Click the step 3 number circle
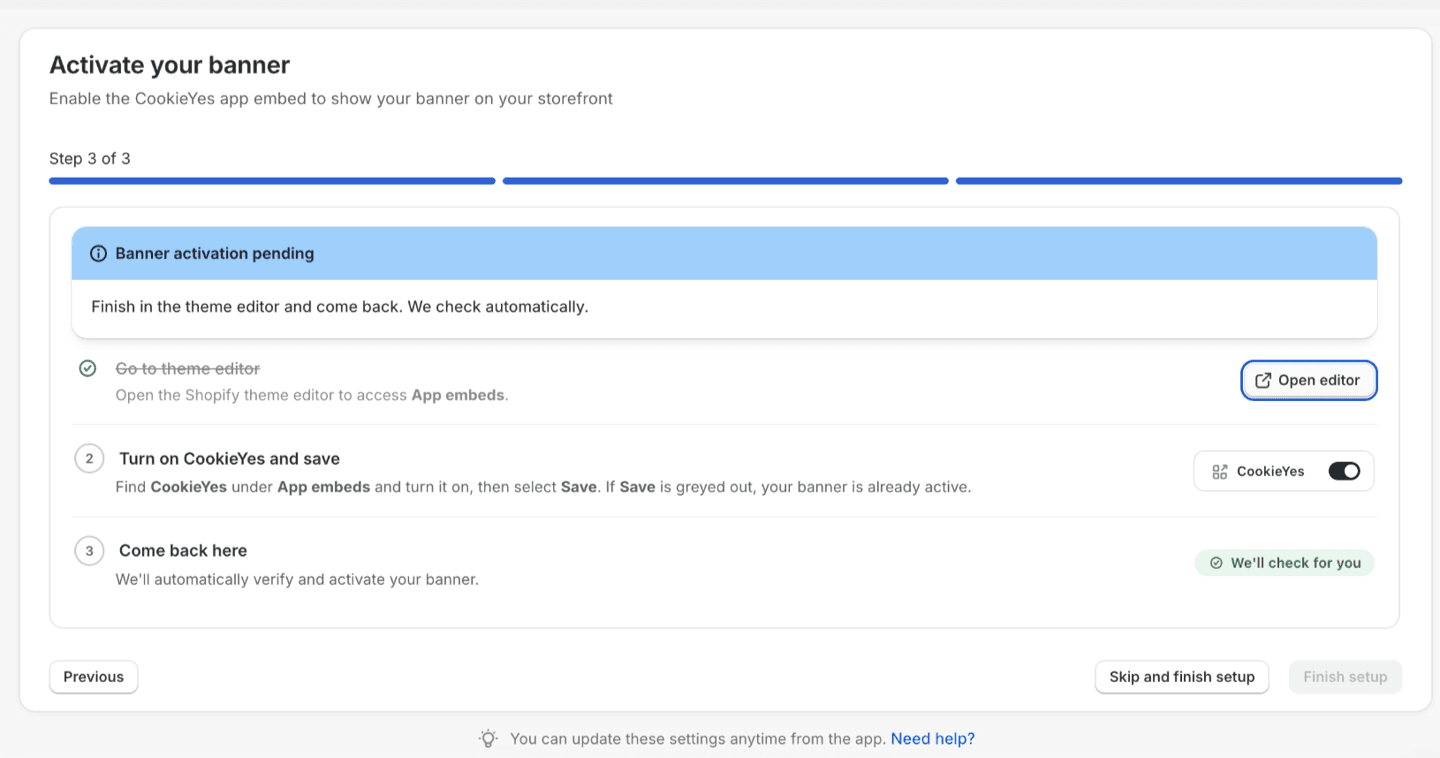The width and height of the screenshot is (1440, 758). pos(89,551)
